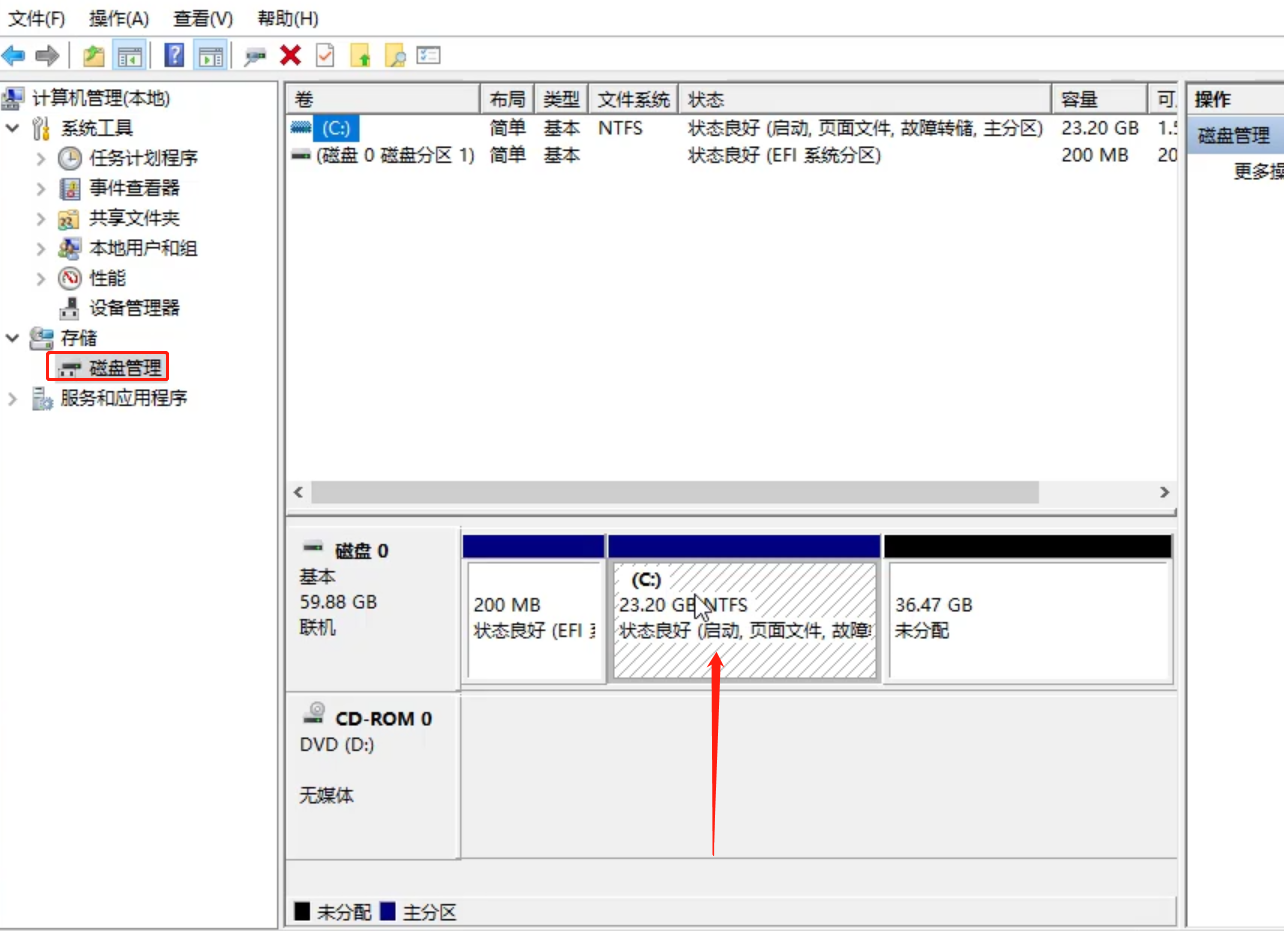Click the red X delete icon

click(x=291, y=55)
